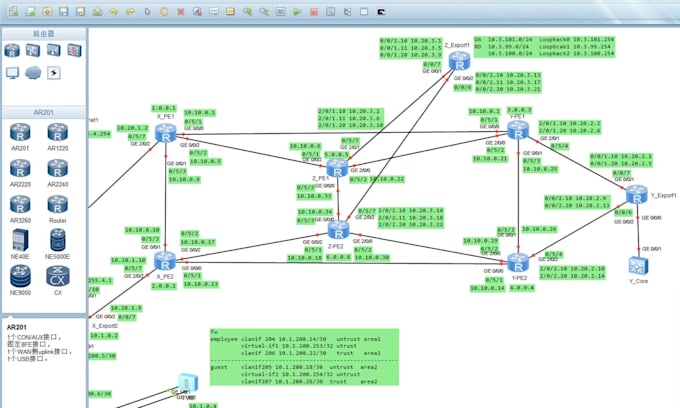The width and height of the screenshot is (680, 408).
Task: Pick the NE40E device model
Action: (x=20, y=244)
